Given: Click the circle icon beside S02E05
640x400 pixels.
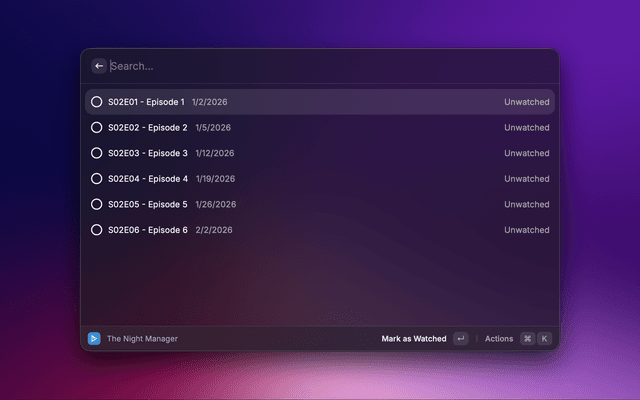Looking at the screenshot, I should click(x=97, y=204).
